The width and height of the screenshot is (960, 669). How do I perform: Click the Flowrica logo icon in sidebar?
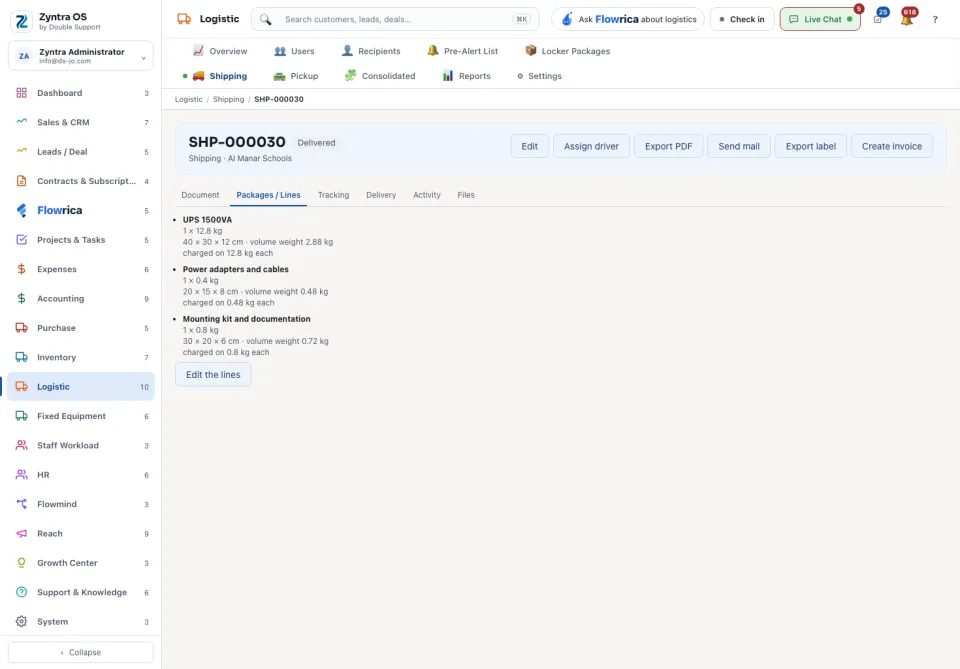coord(21,211)
